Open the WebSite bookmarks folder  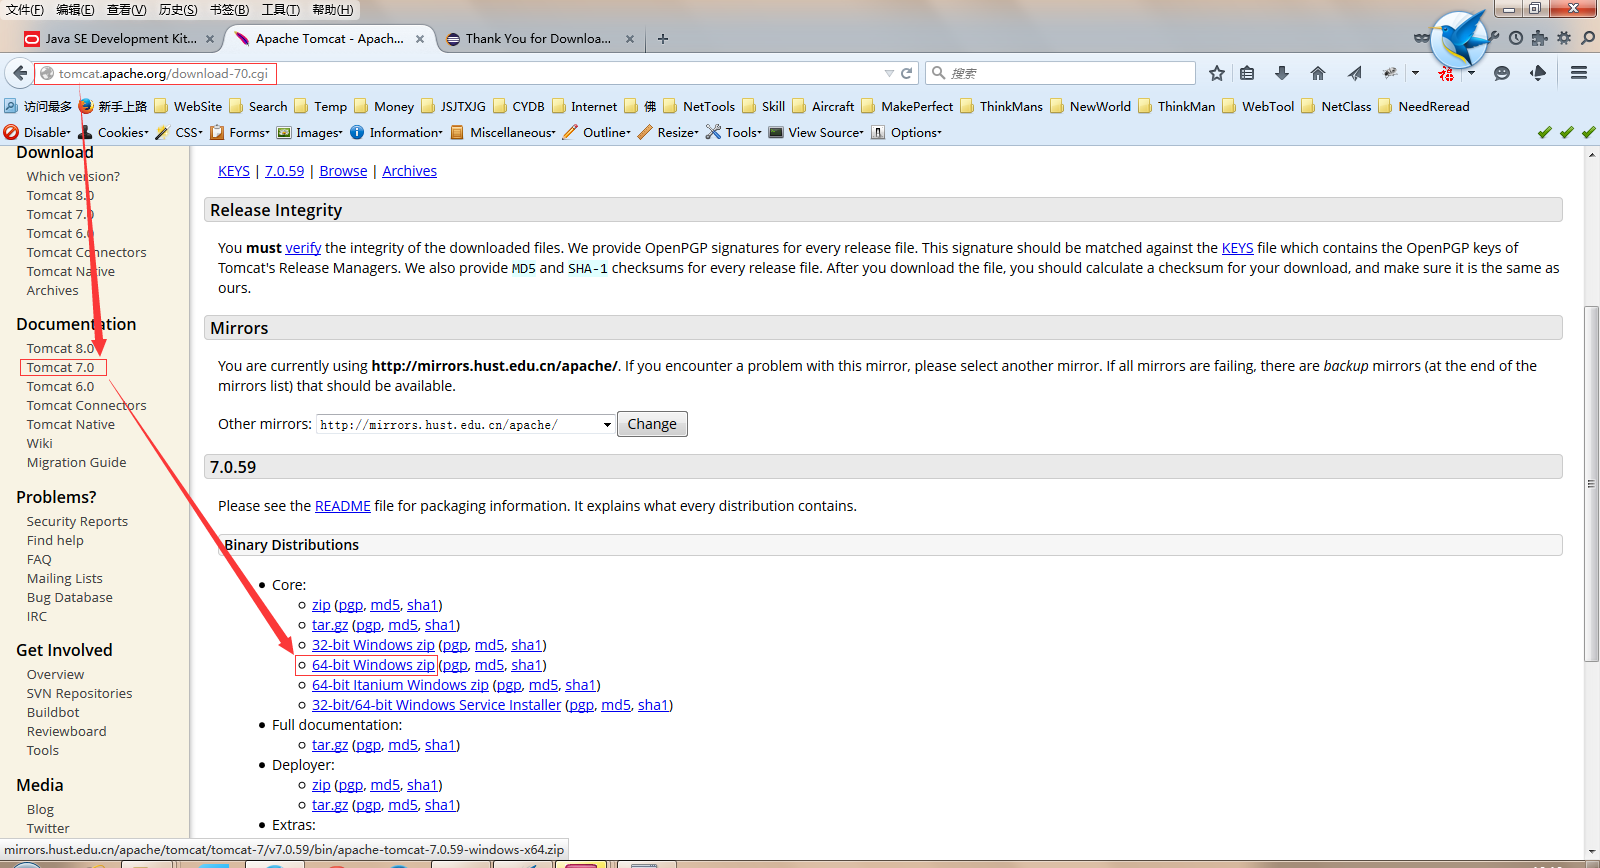(188, 106)
